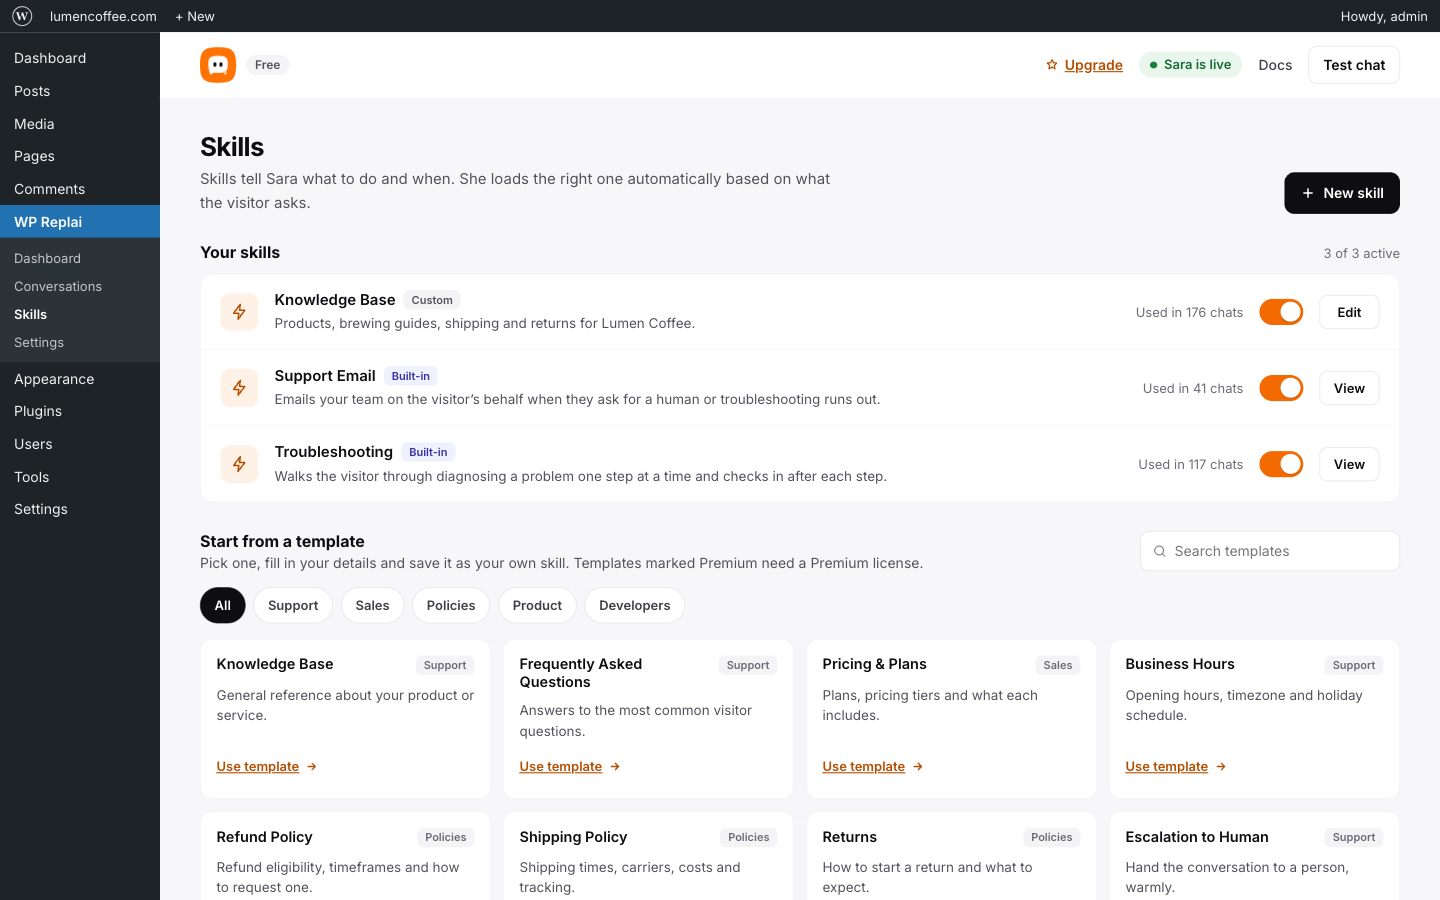Screen dimensions: 1440x900
Task: Edit the Knowledge Base skill
Action: tap(1349, 312)
